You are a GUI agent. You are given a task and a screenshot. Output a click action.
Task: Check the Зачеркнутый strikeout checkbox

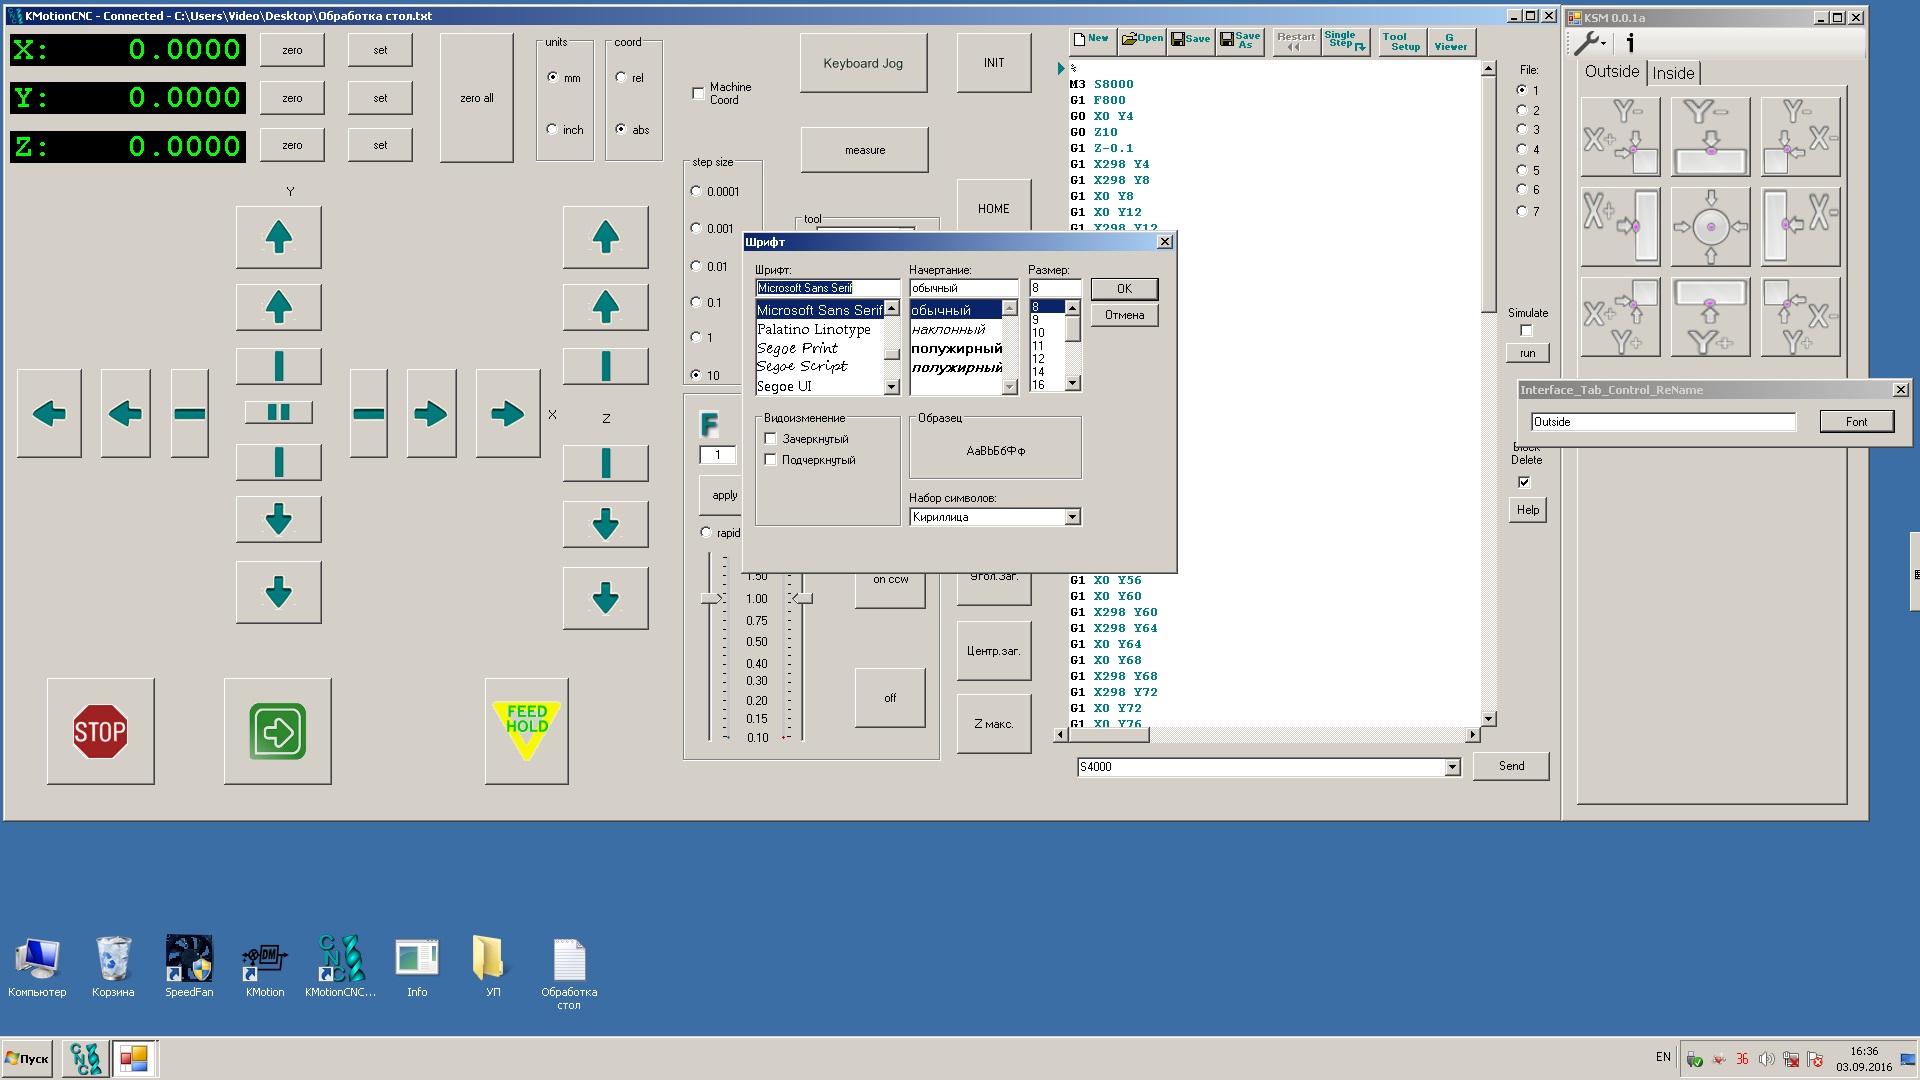771,439
